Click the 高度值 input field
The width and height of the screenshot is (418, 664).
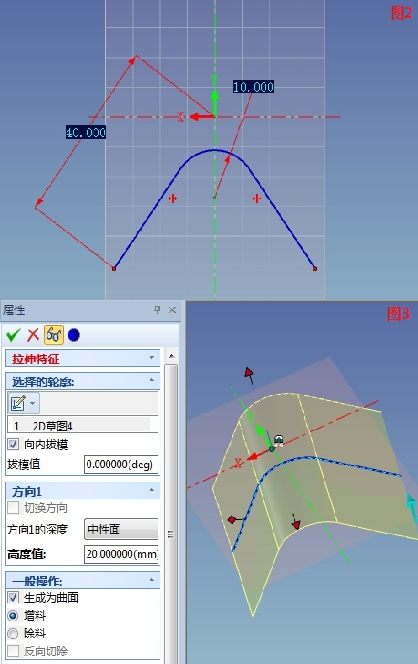click(122, 554)
